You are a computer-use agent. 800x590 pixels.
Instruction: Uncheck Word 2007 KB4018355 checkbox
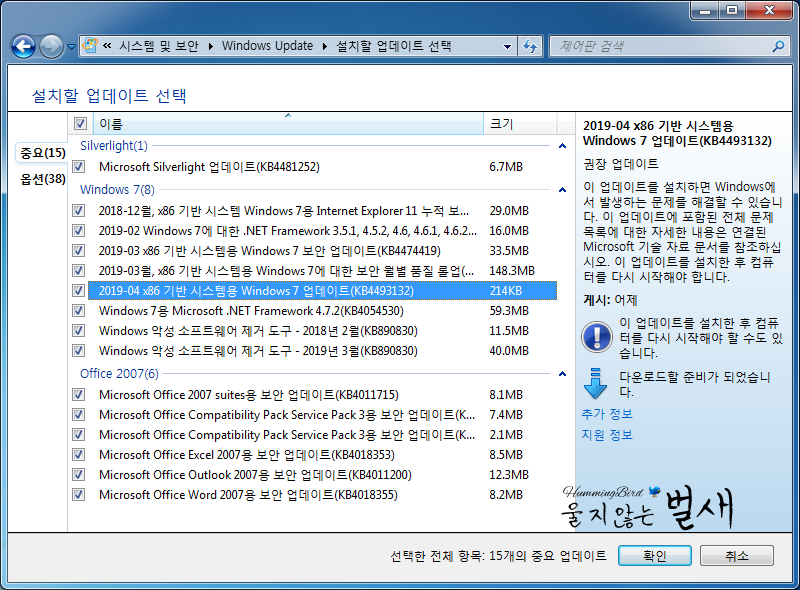tap(79, 495)
